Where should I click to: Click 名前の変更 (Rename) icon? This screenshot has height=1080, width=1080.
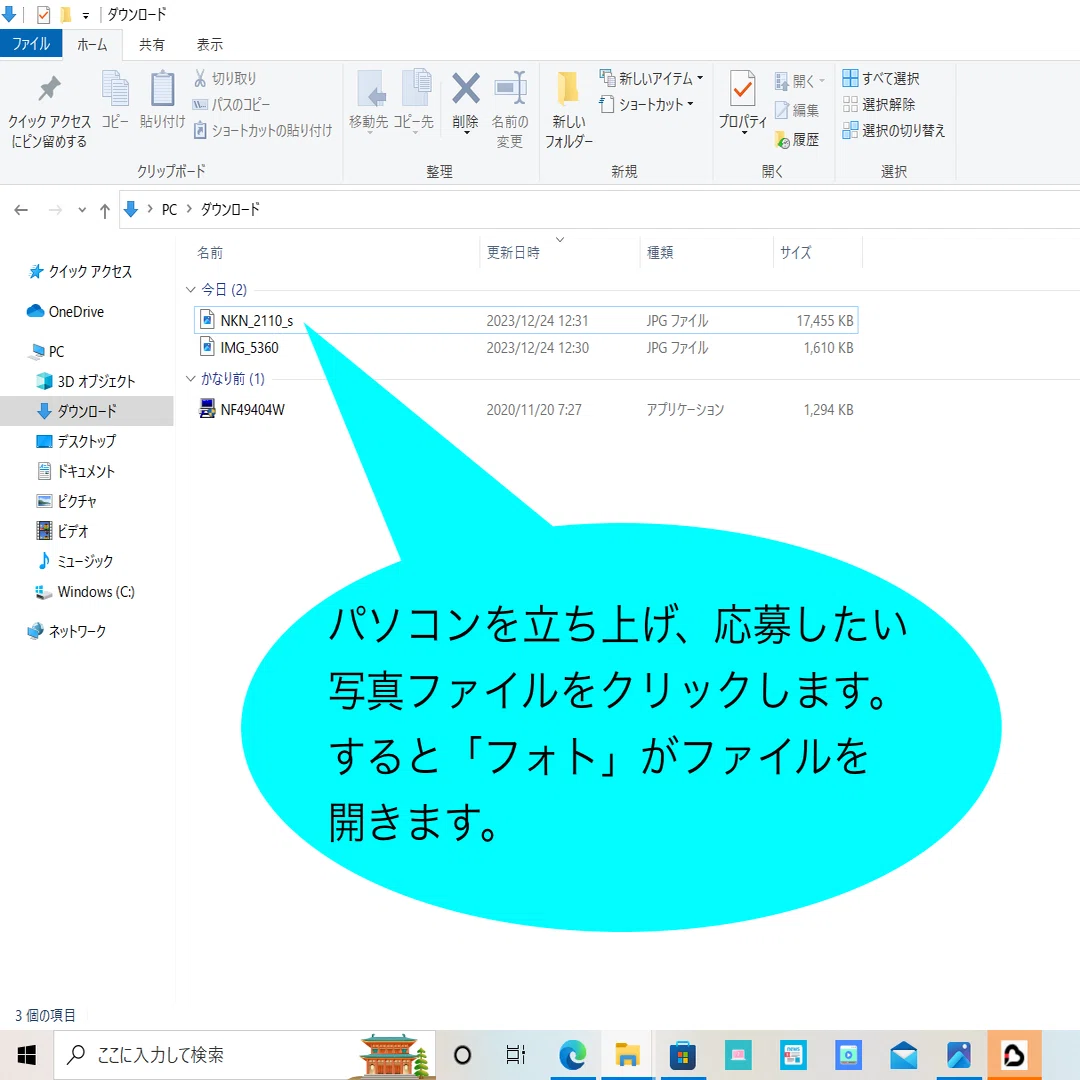pyautogui.click(x=510, y=88)
